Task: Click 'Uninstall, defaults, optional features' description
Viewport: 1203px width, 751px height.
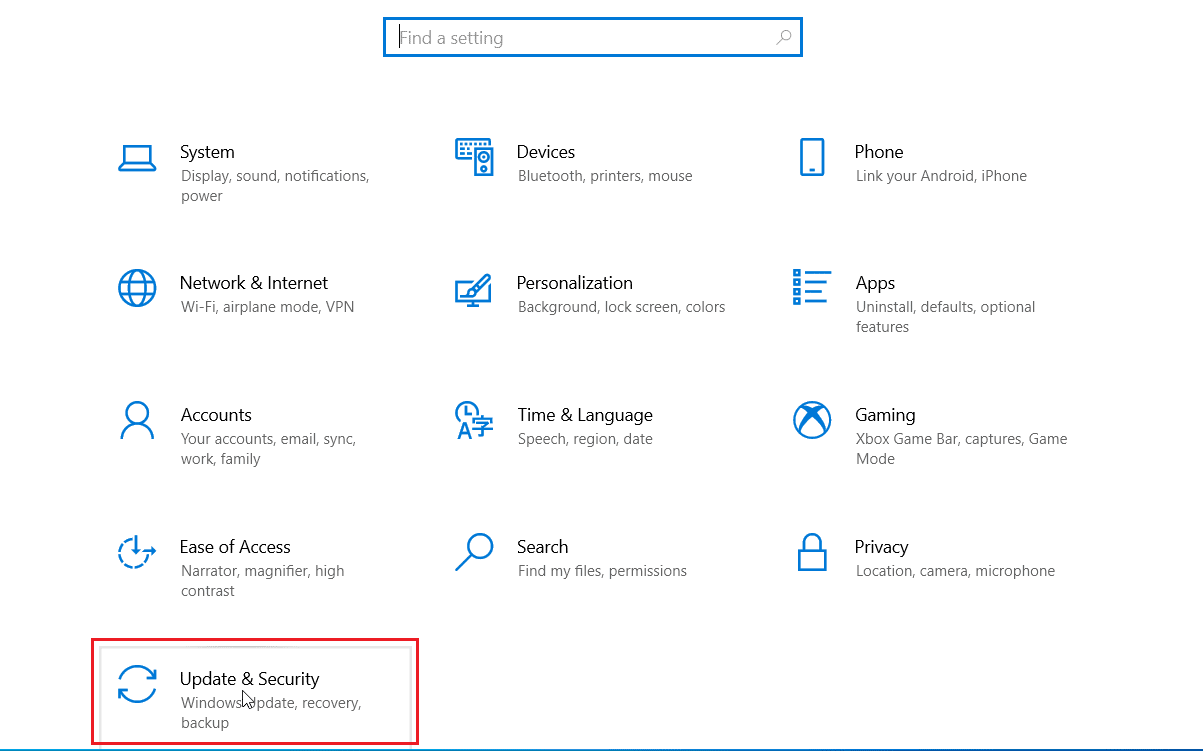Action: tap(945, 317)
